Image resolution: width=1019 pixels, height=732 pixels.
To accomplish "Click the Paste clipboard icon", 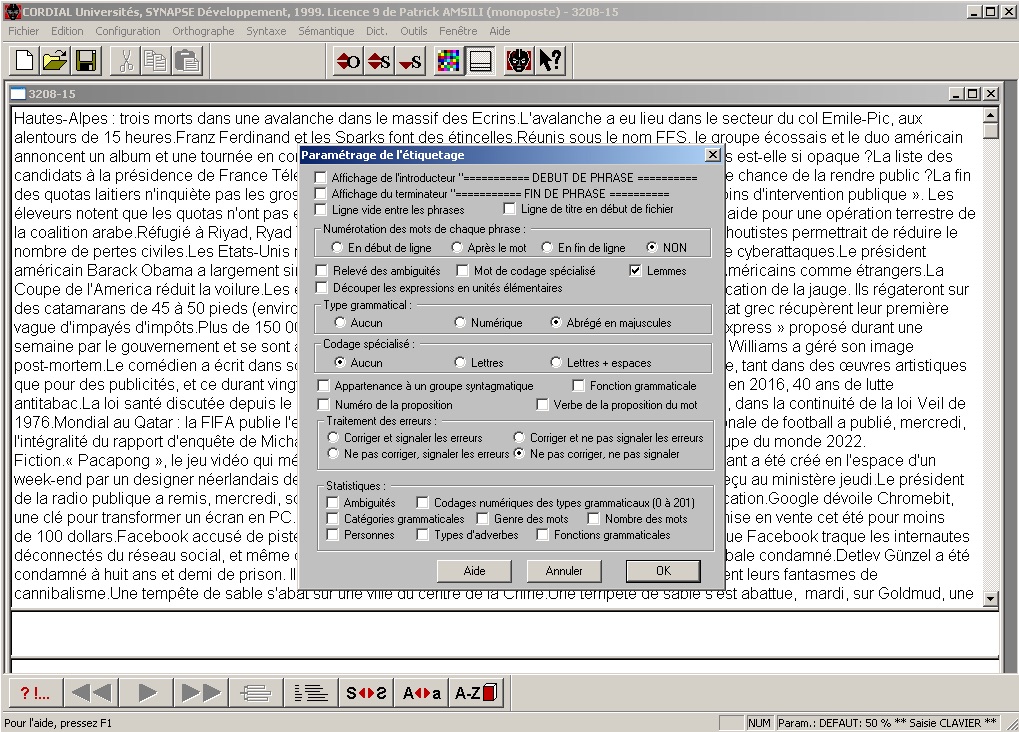I will (187, 61).
